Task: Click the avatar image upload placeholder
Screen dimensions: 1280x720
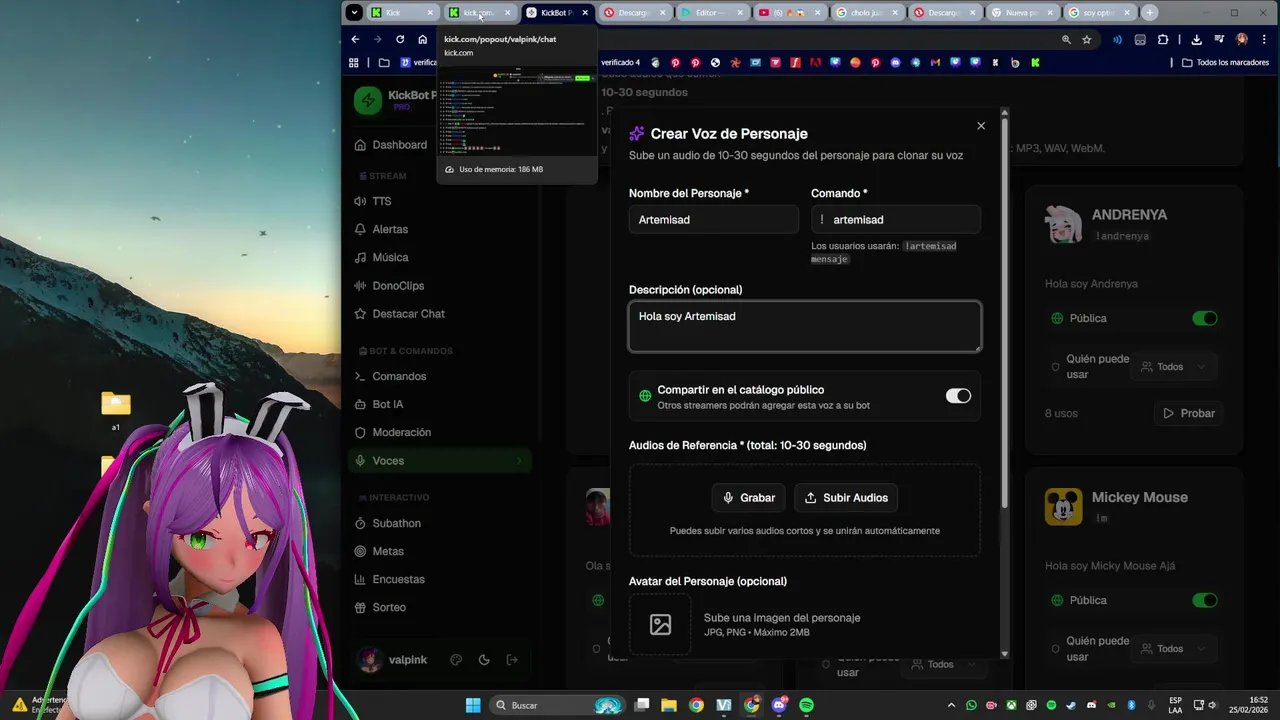Action: (660, 625)
